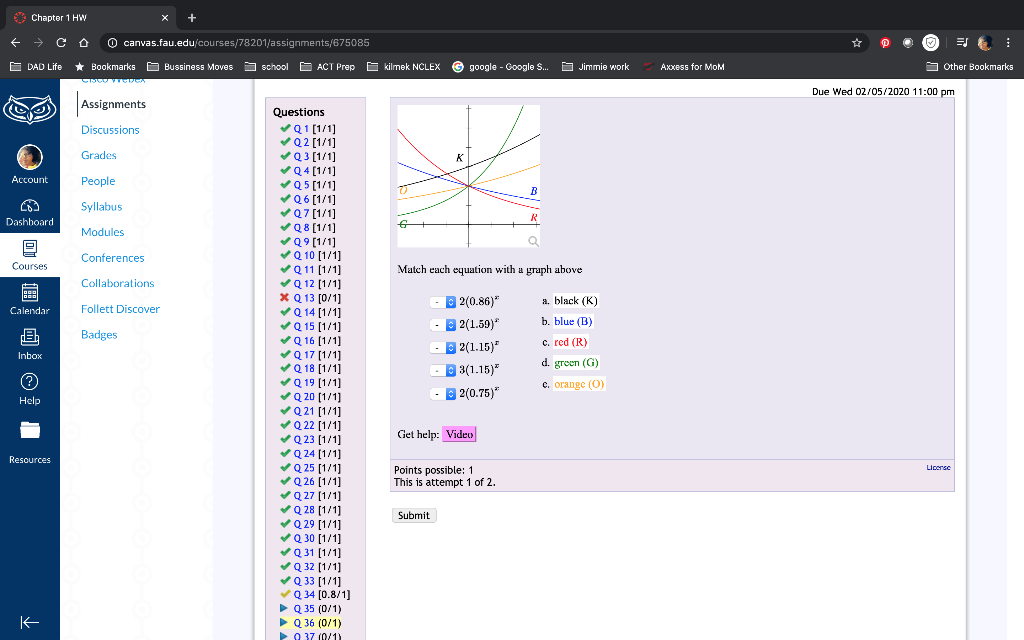Click the exponential graph image

click(468, 176)
